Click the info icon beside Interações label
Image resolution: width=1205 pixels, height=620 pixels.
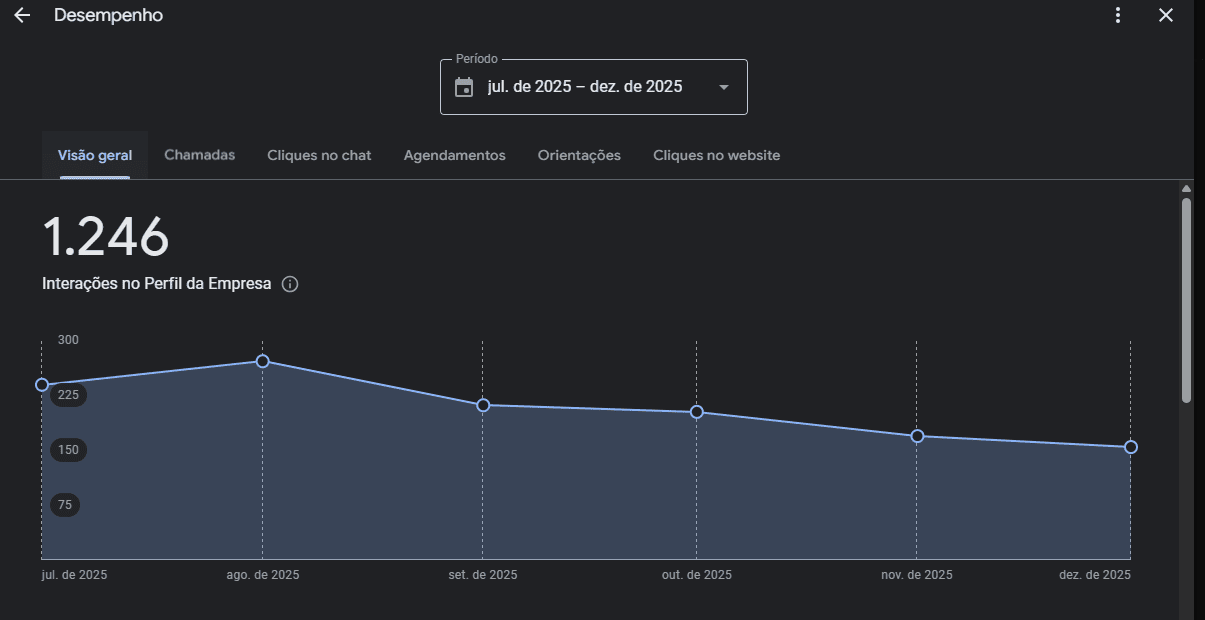coord(290,284)
